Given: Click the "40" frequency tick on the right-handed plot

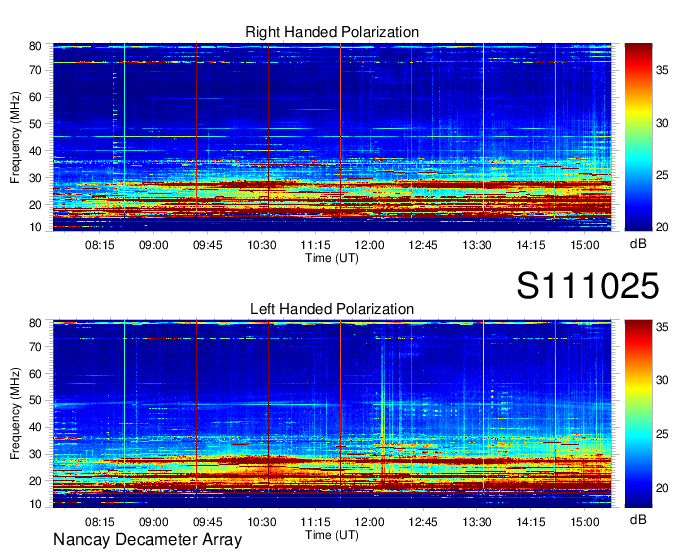Looking at the screenshot, I should pyautogui.click(x=35, y=151).
